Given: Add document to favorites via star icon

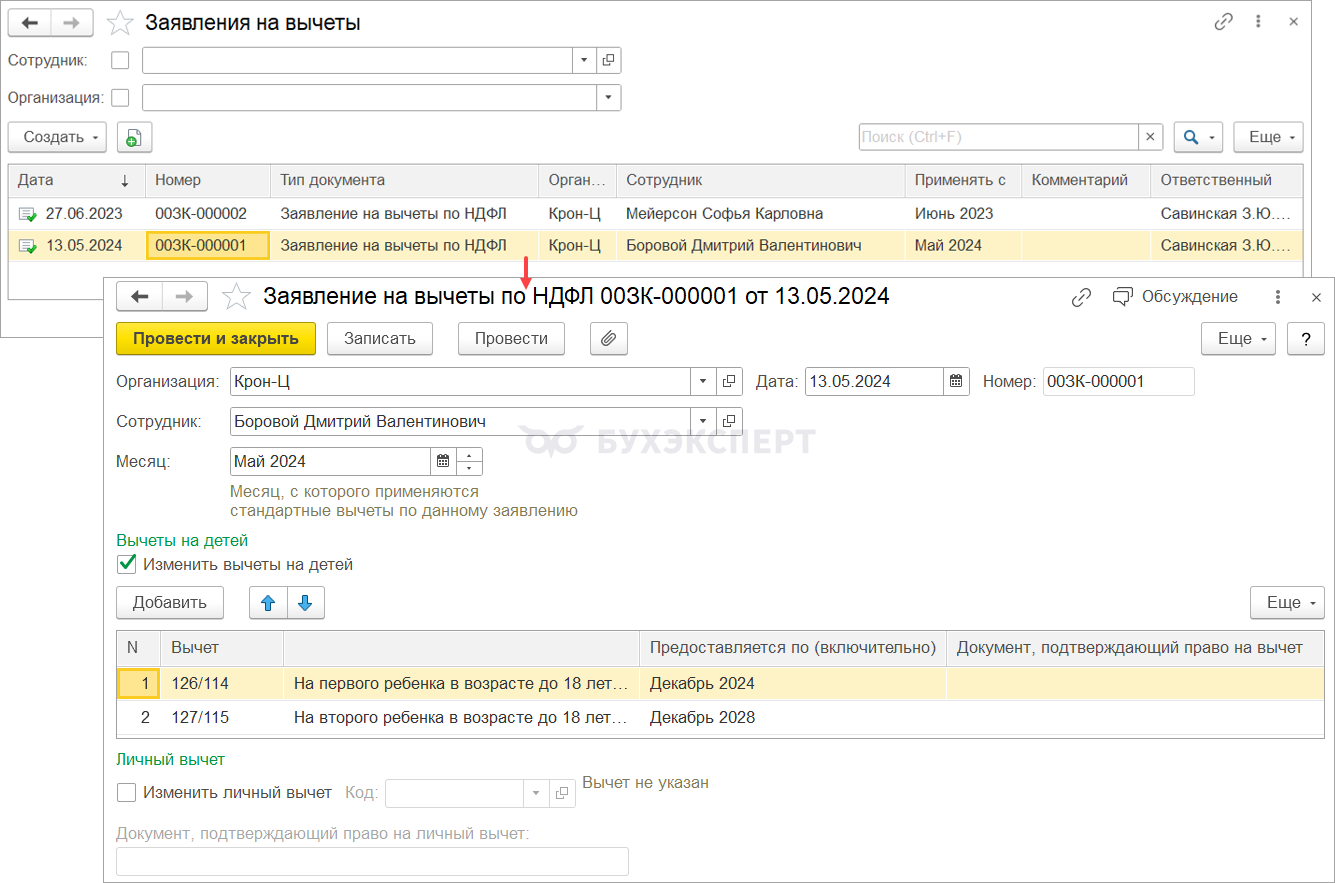Looking at the screenshot, I should 236,297.
